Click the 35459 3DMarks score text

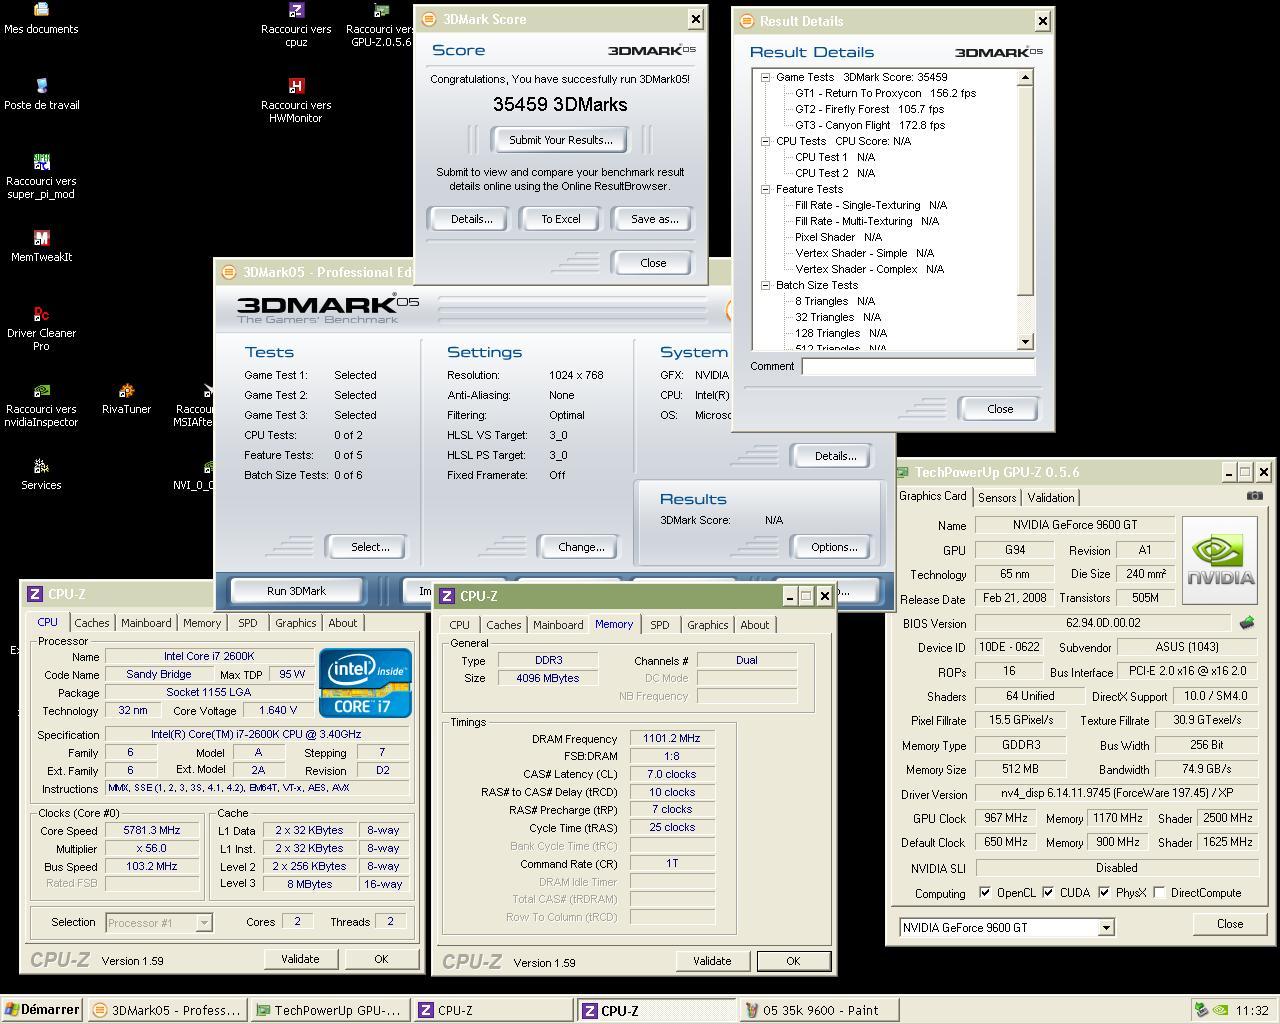pyautogui.click(x=560, y=105)
